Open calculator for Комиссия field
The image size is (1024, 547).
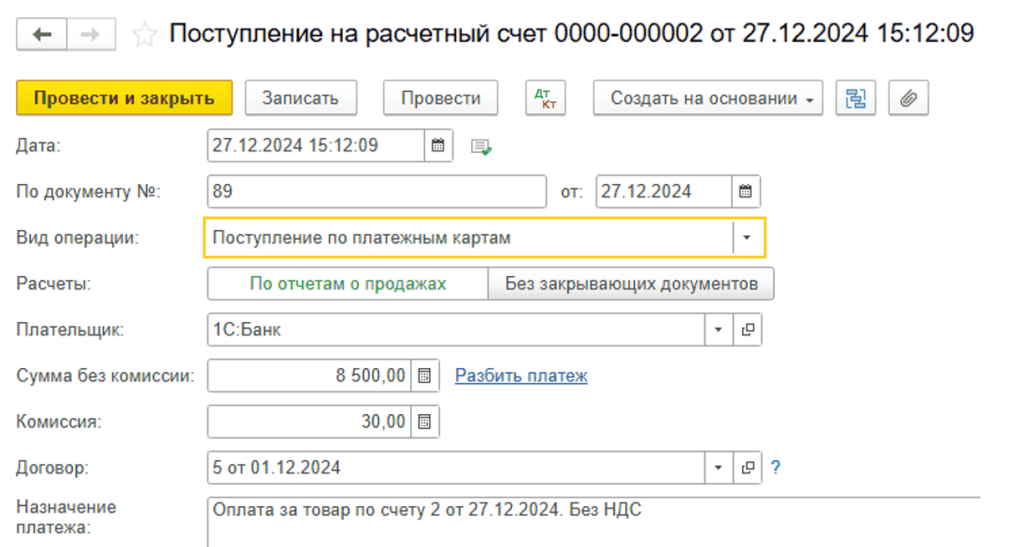(425, 422)
